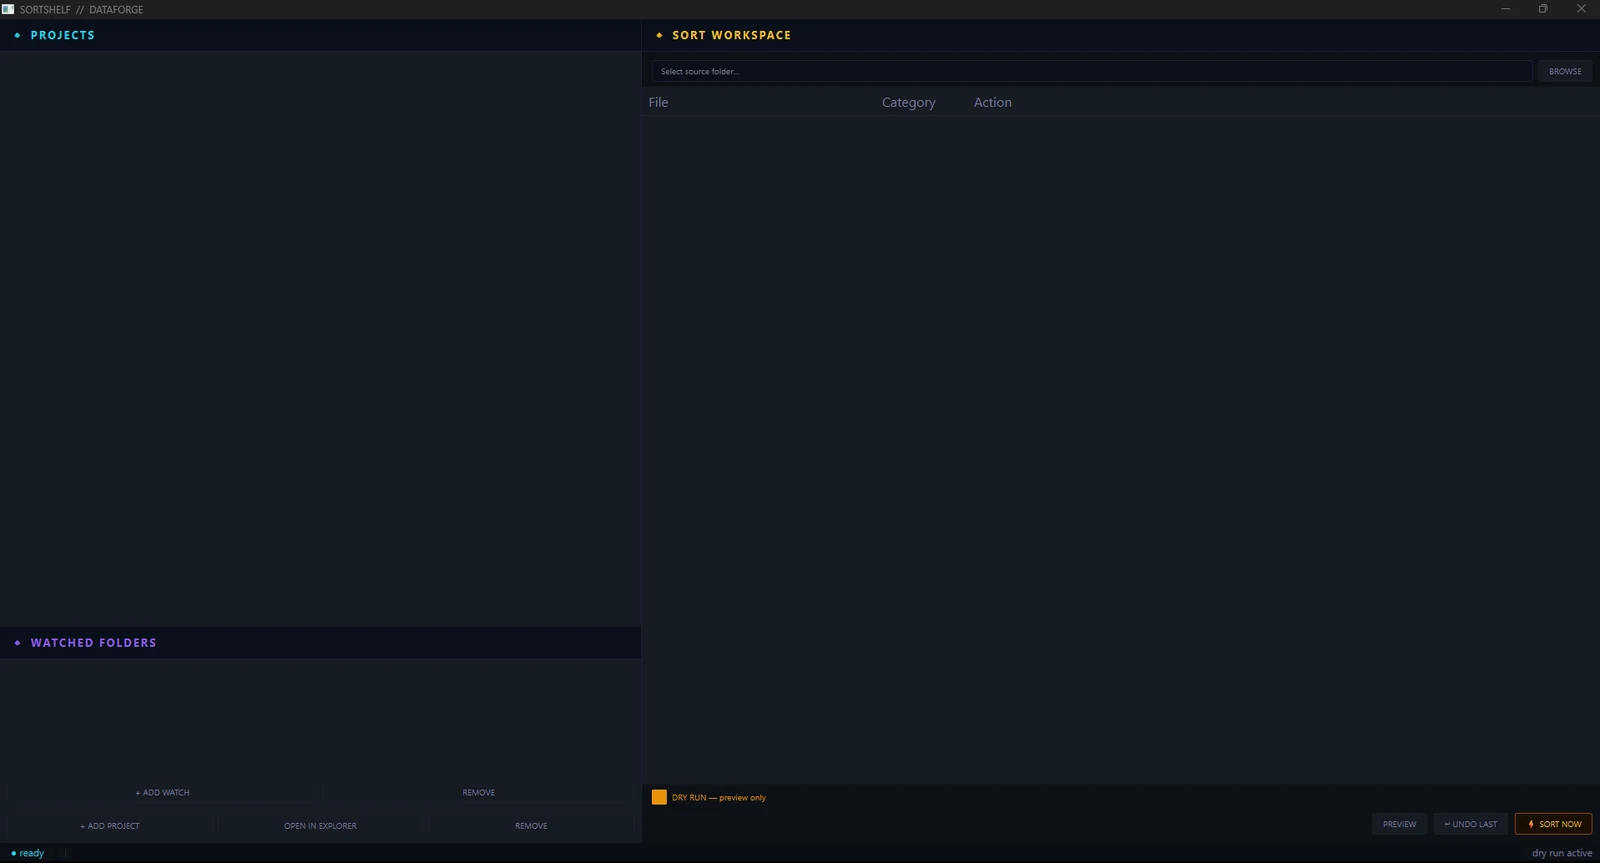Click the ready status indicator
1600x863 pixels.
[28, 853]
